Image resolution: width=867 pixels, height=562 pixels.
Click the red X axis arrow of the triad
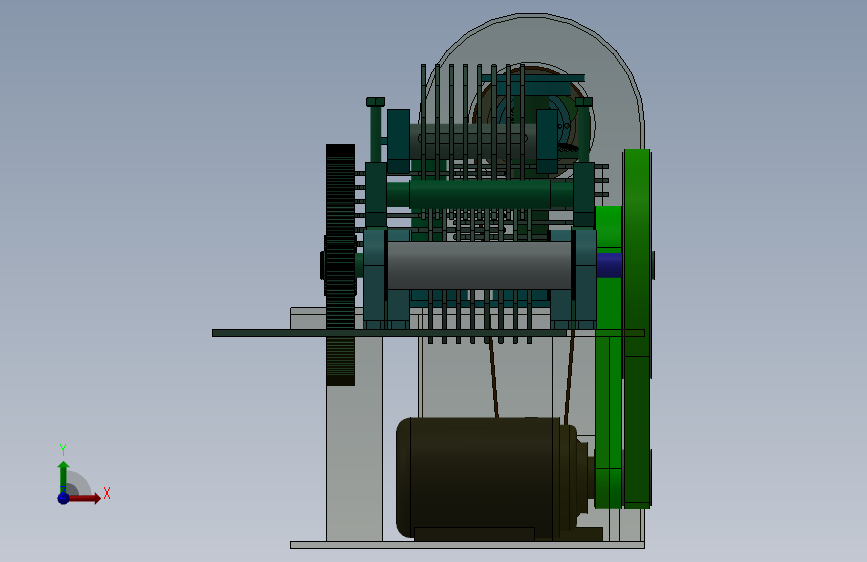83,498
